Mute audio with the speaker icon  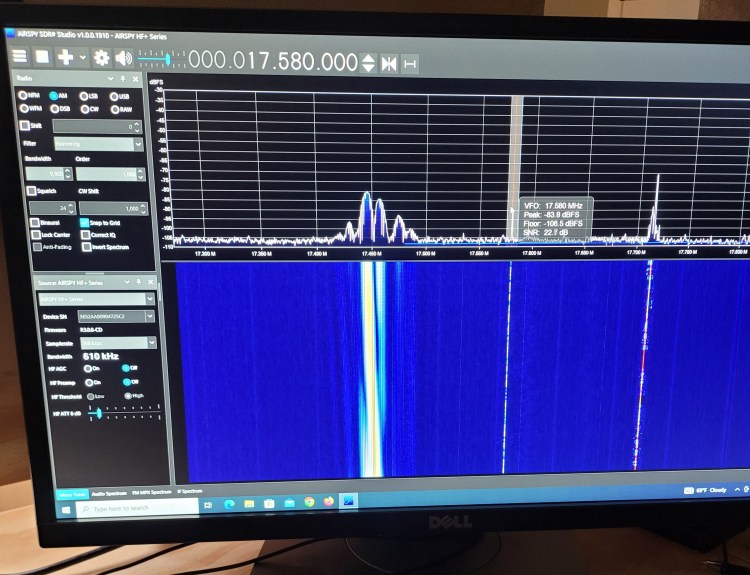click(x=124, y=58)
